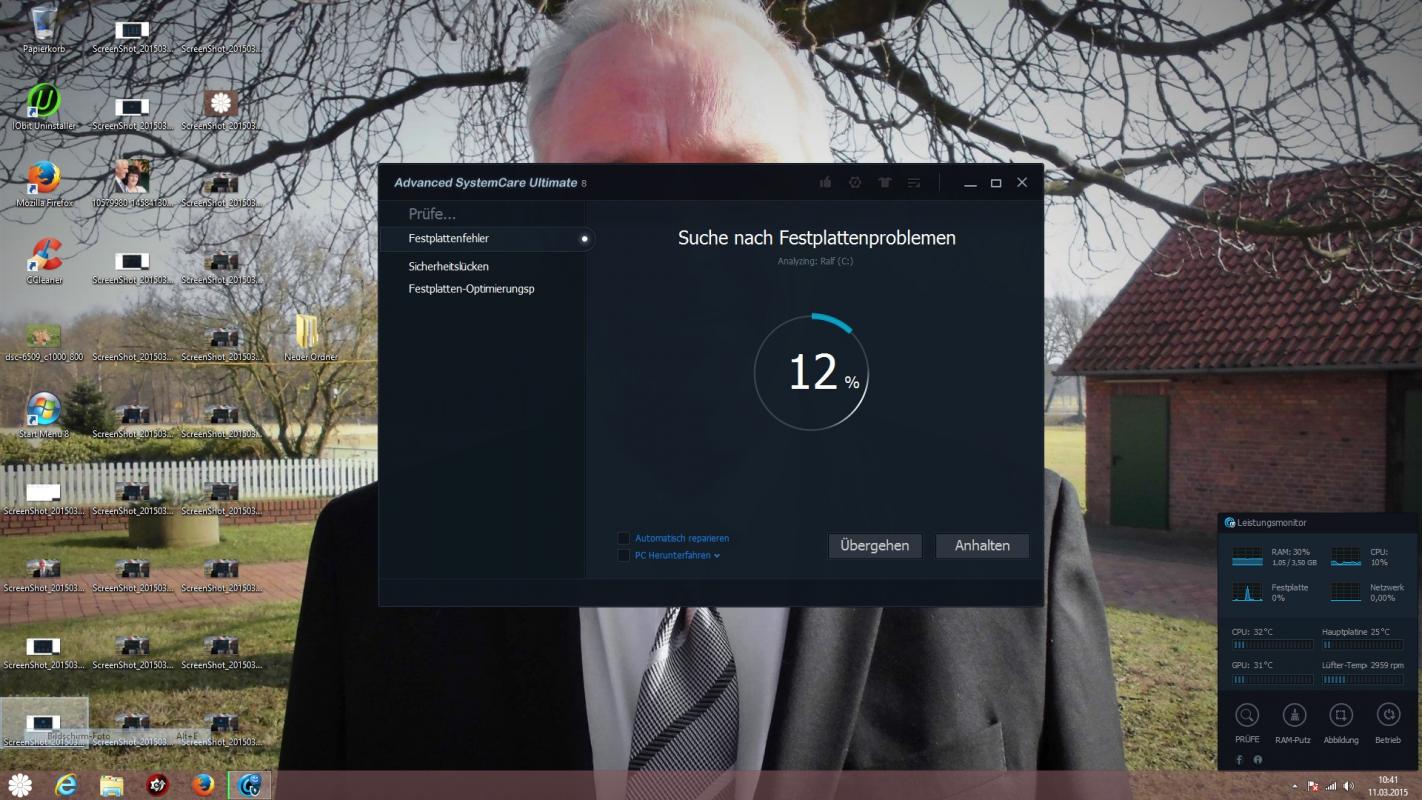The width and height of the screenshot is (1422, 800).
Task: Open File Explorer from taskbar
Action: pyautogui.click(x=111, y=785)
